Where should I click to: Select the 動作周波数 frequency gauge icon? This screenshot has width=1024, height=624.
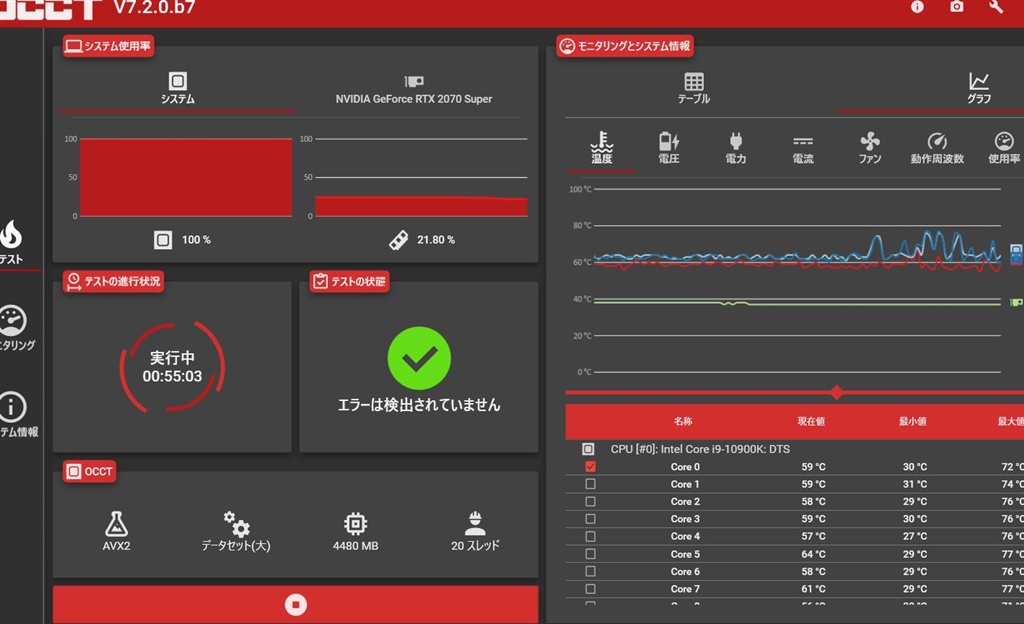(937, 148)
